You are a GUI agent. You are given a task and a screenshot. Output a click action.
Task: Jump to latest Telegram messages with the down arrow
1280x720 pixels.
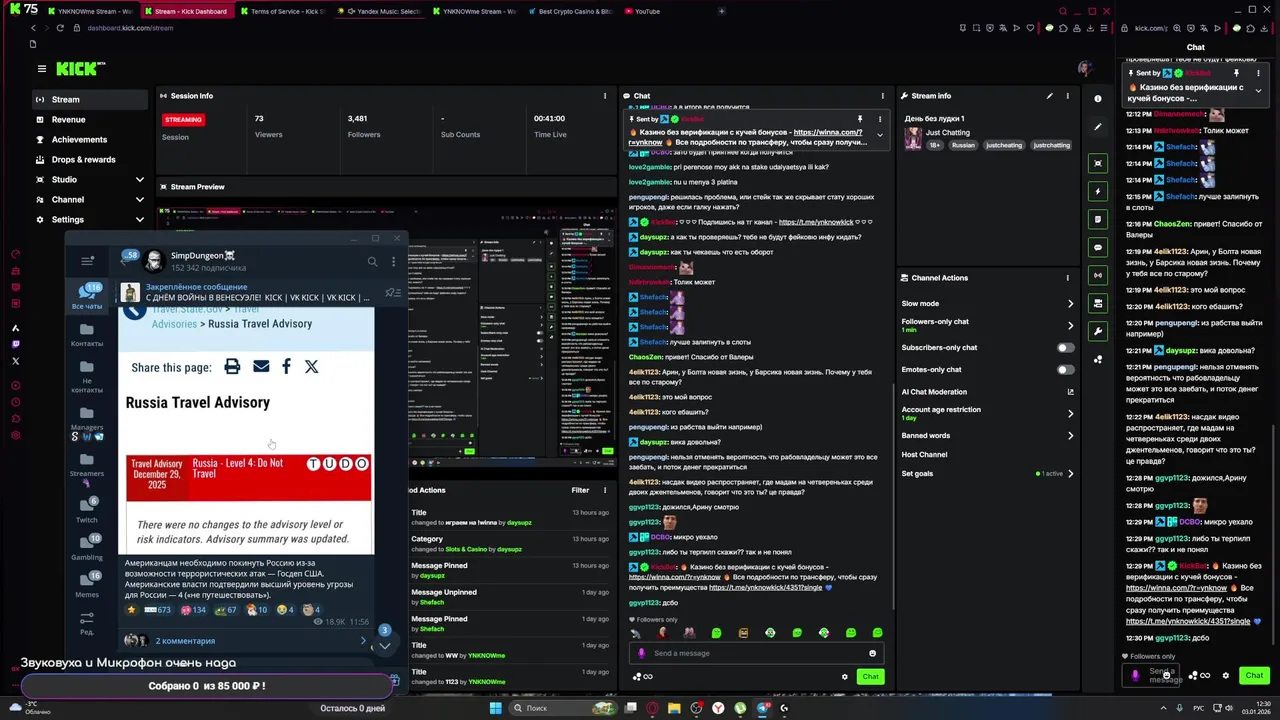[x=384, y=645]
